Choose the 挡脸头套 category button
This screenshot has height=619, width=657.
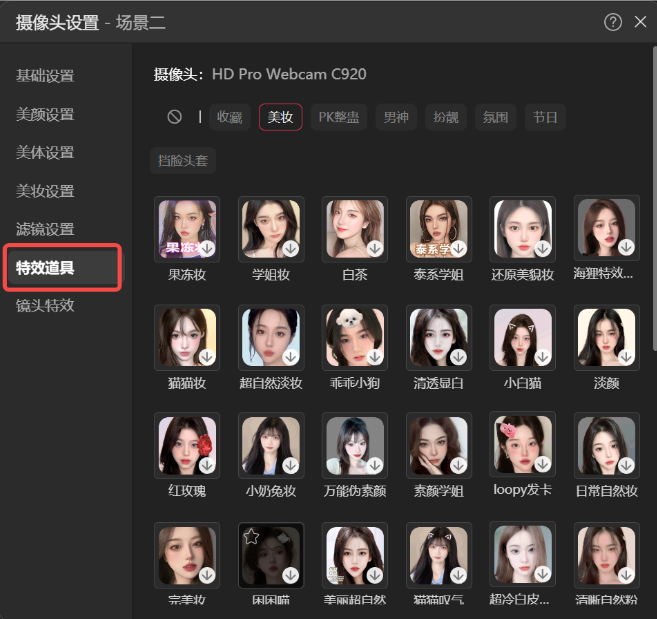[x=184, y=160]
